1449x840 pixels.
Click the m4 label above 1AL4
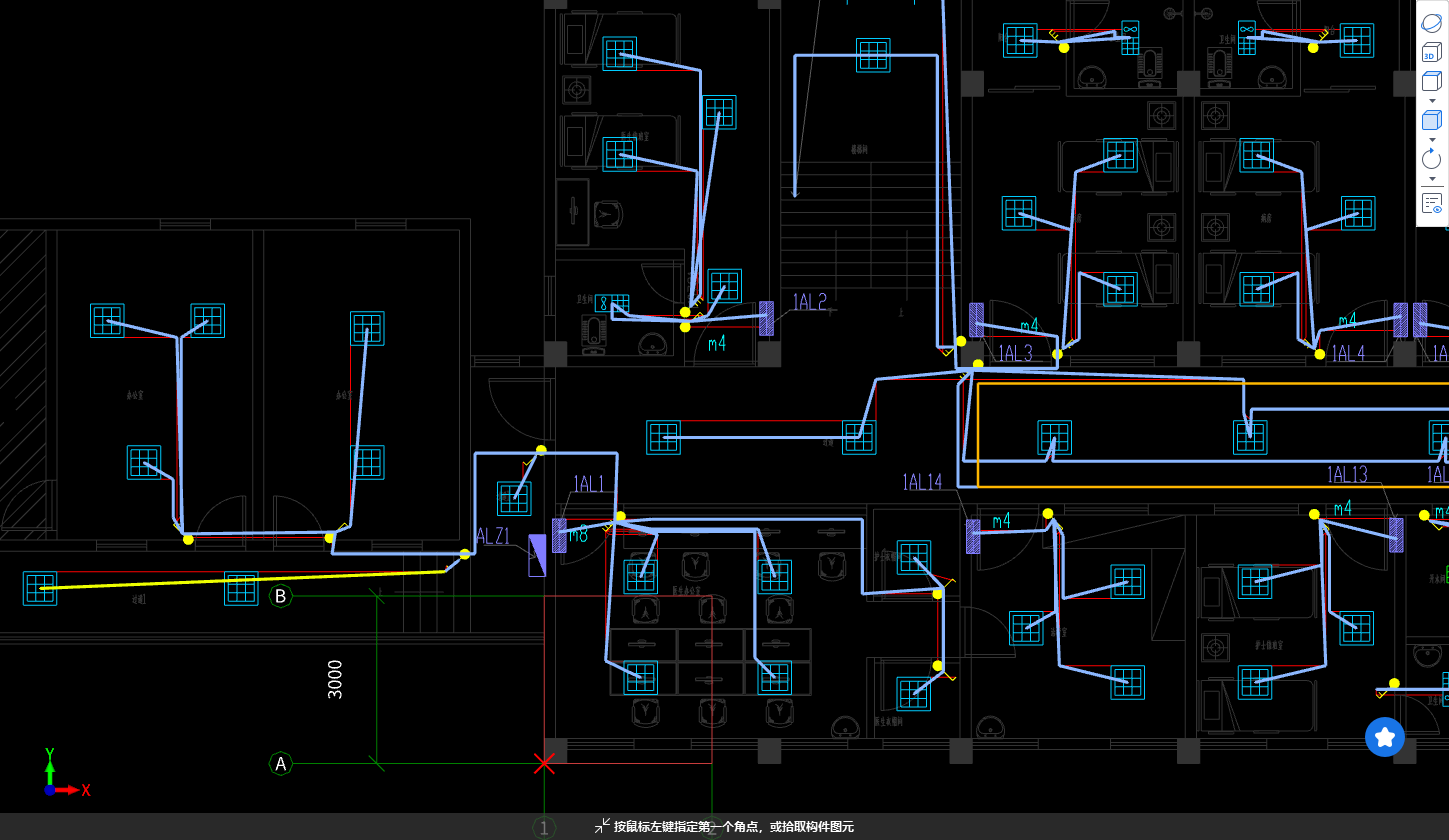pos(1348,321)
